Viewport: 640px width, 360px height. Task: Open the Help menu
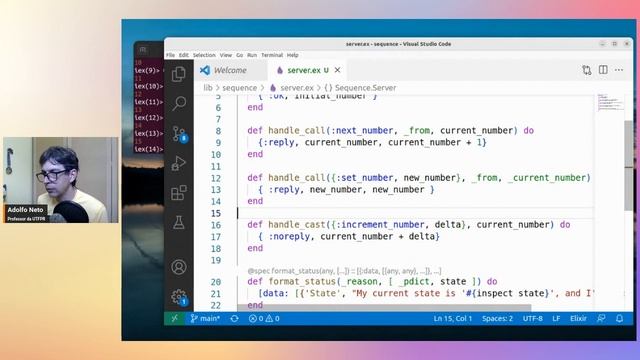tap(292, 55)
